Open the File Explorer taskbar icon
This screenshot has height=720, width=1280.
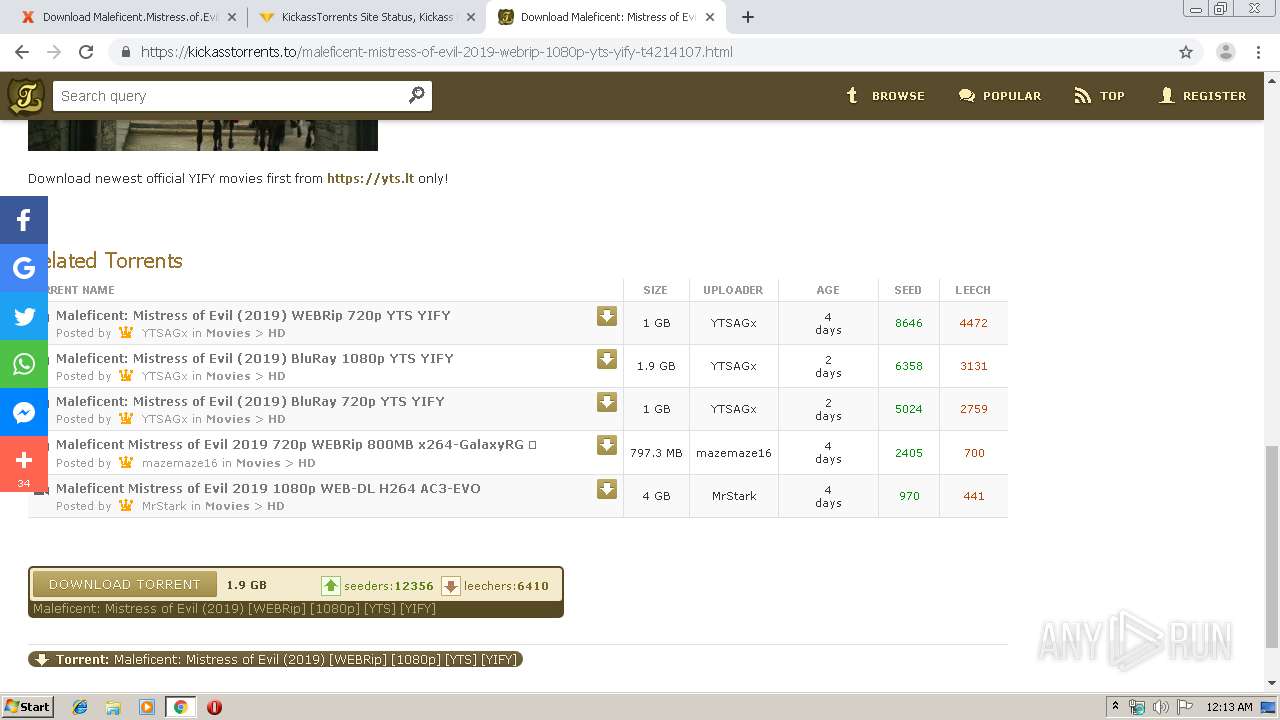[113, 707]
